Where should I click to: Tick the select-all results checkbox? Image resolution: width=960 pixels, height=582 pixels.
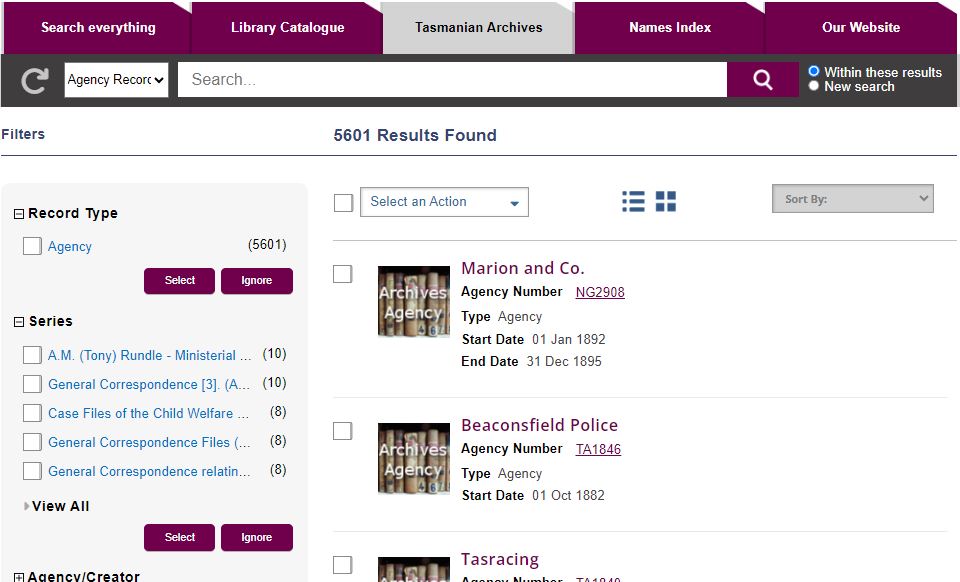click(x=344, y=203)
